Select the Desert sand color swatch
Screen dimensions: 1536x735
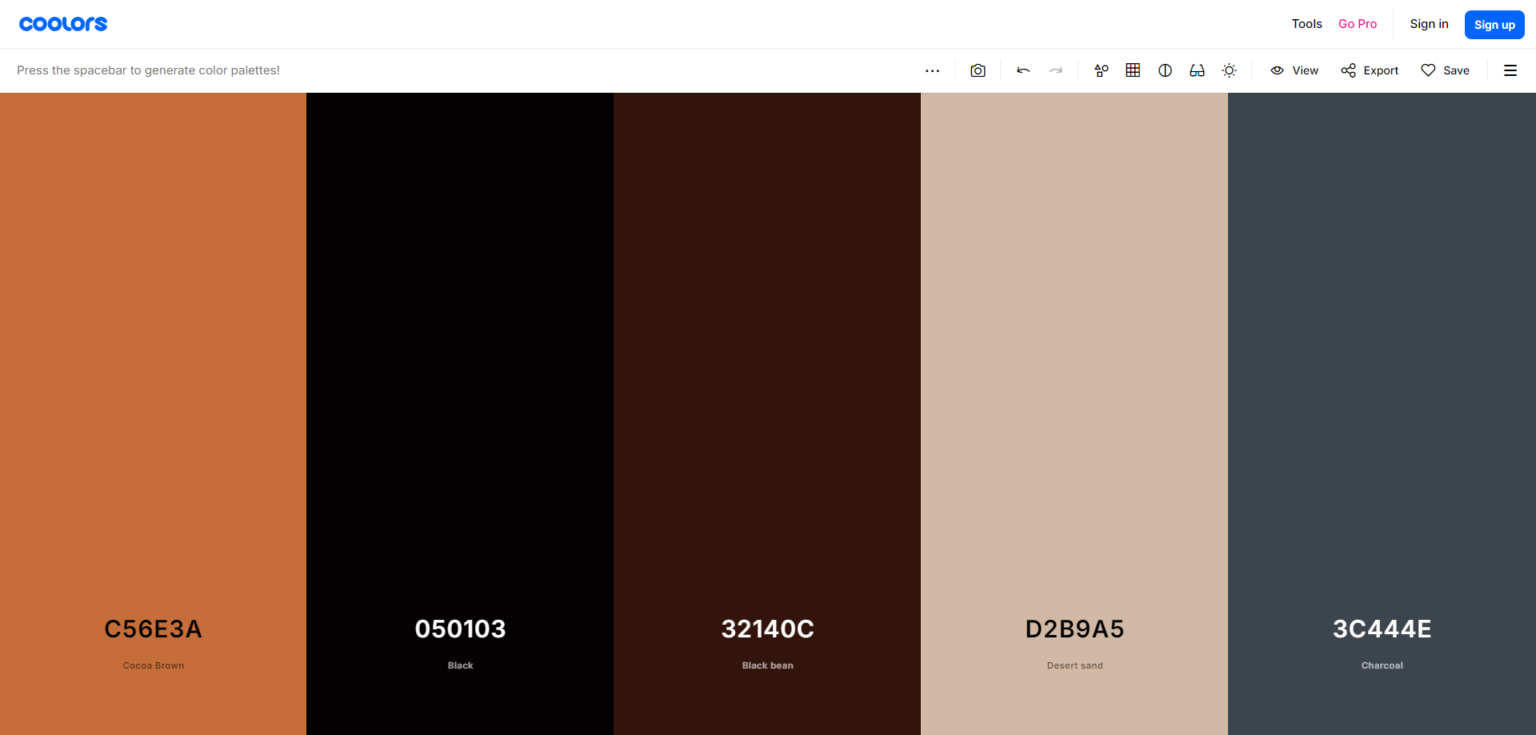click(x=1074, y=400)
